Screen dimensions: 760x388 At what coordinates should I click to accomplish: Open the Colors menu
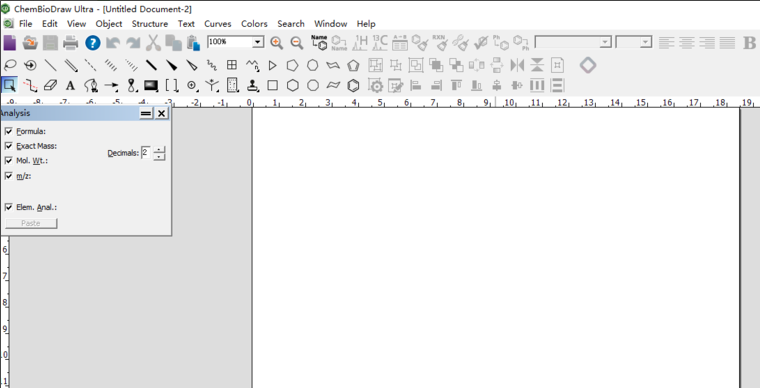254,24
